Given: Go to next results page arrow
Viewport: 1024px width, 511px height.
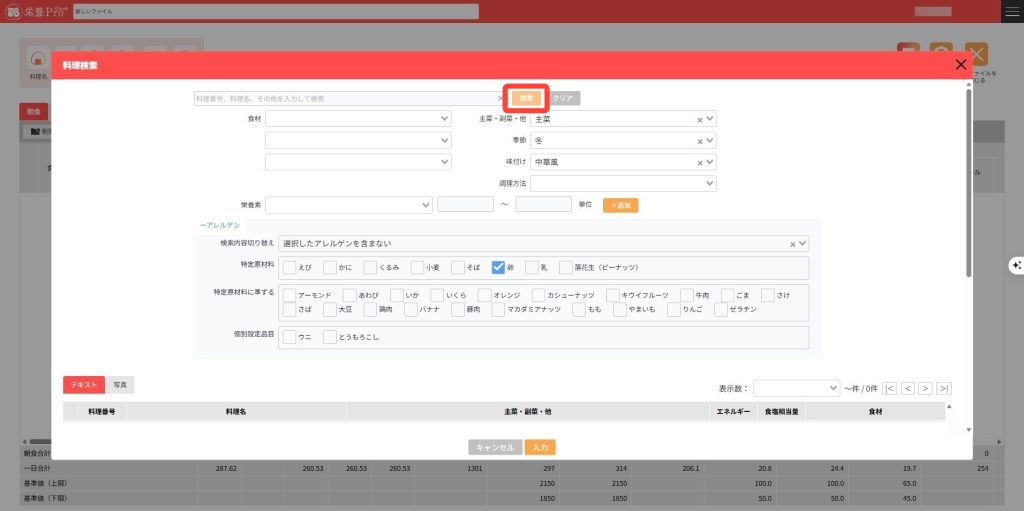Looking at the screenshot, I should tap(925, 388).
